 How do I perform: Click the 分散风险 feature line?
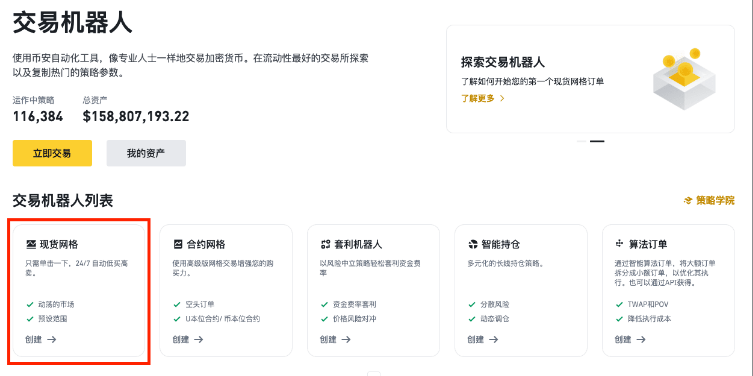489,304
